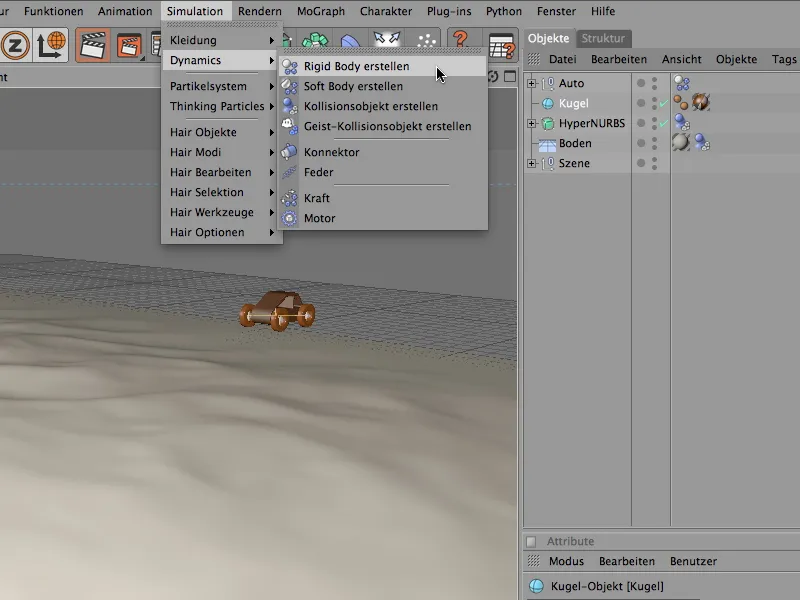Click the collider tag on HyperNURBS

pos(682,123)
